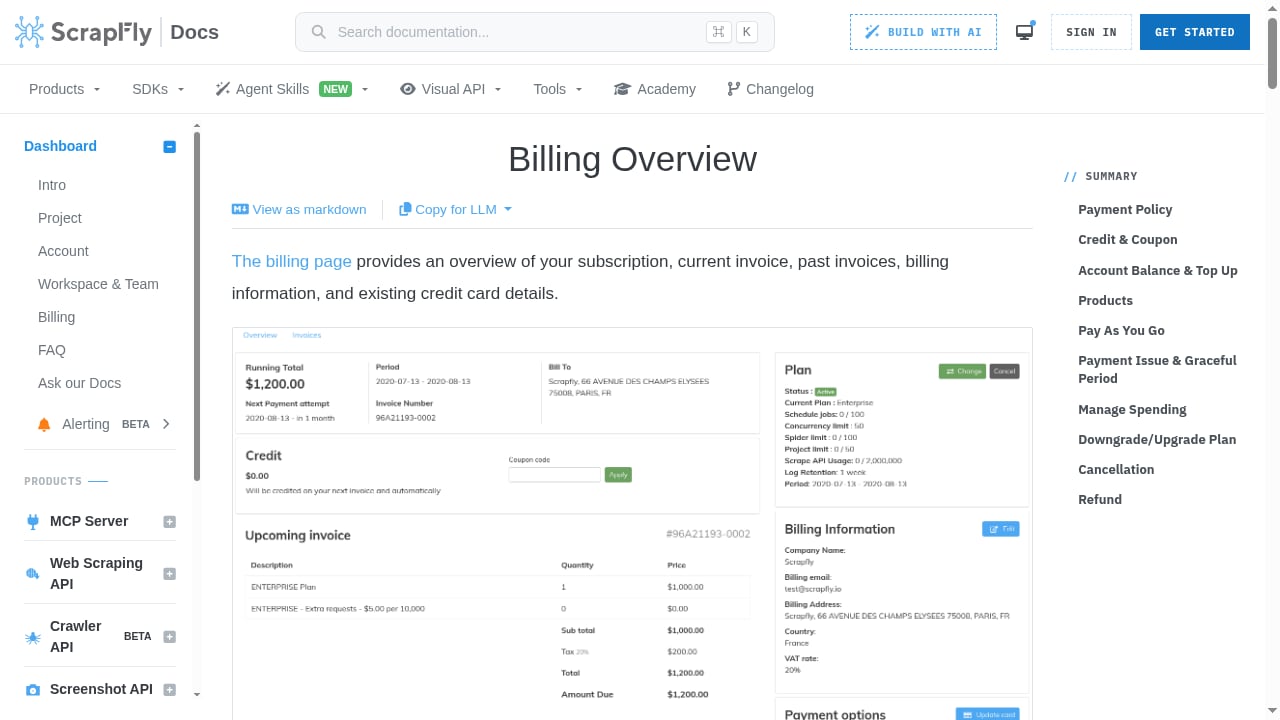Click the search magnifier icon
The height and width of the screenshot is (720, 1280).
[319, 32]
